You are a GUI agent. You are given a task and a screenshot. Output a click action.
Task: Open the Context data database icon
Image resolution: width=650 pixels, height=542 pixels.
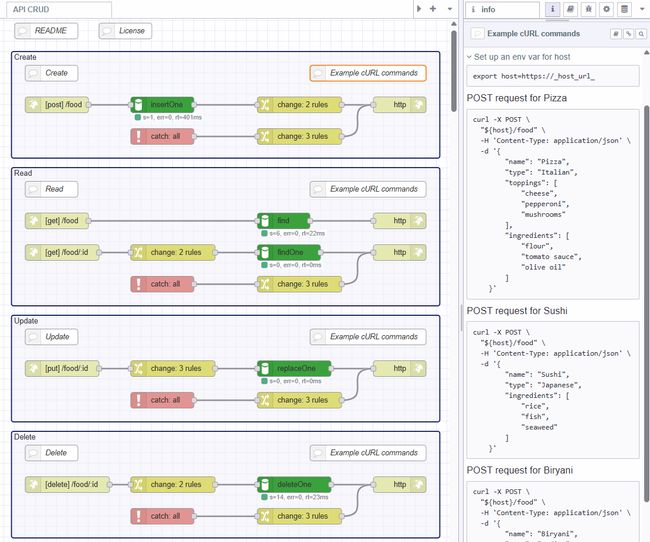623,9
